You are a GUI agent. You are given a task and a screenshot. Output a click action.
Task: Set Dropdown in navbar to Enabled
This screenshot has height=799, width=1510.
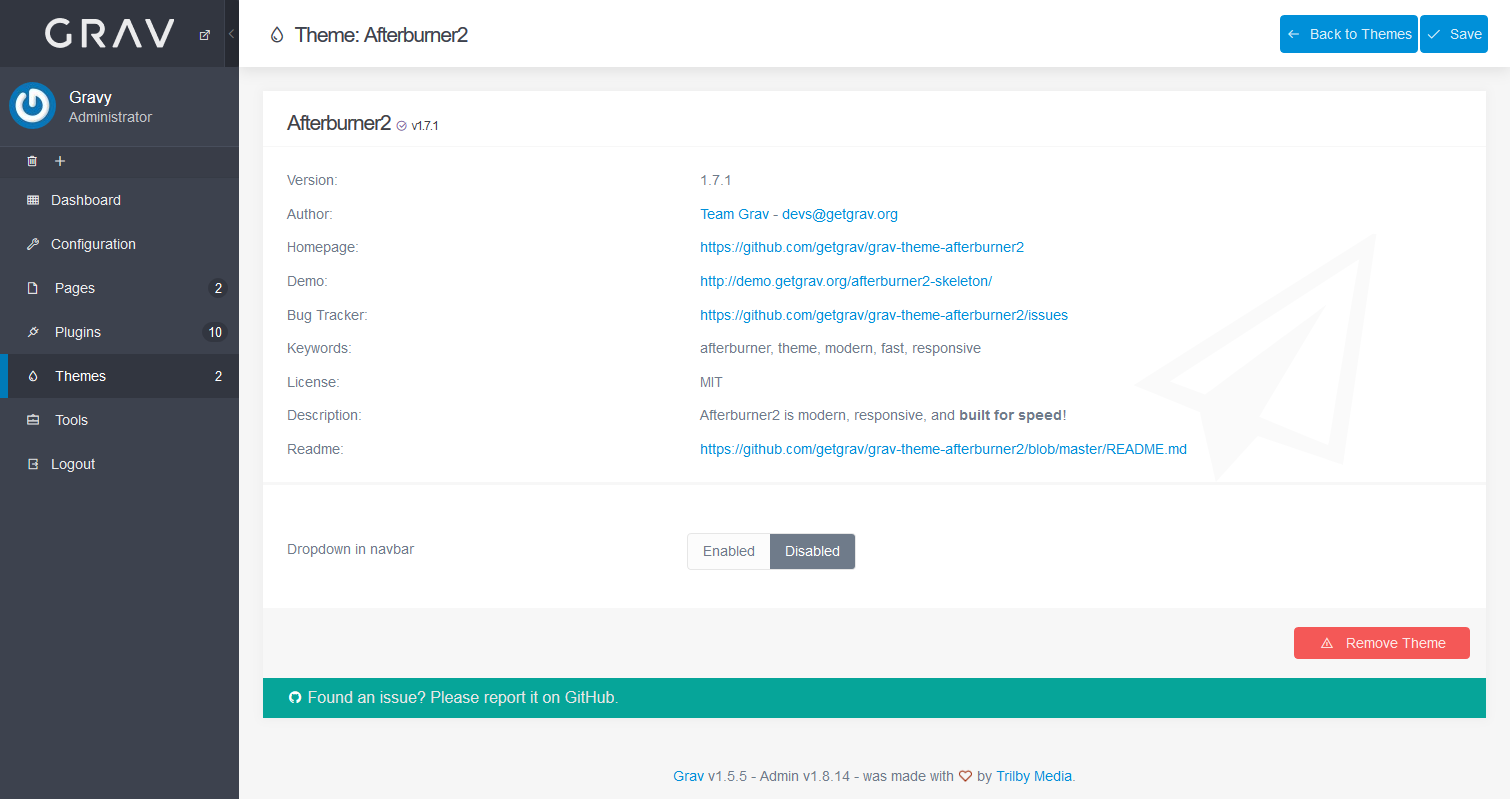[x=729, y=551]
